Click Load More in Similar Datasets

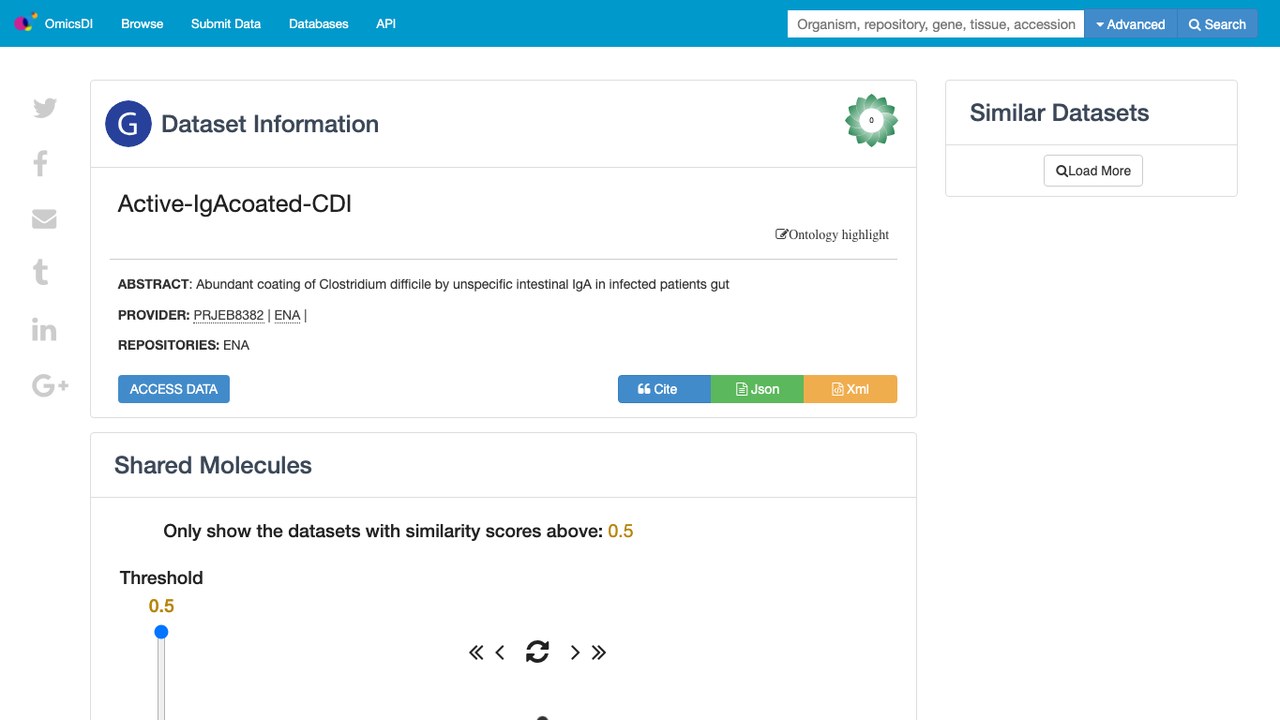point(1093,171)
